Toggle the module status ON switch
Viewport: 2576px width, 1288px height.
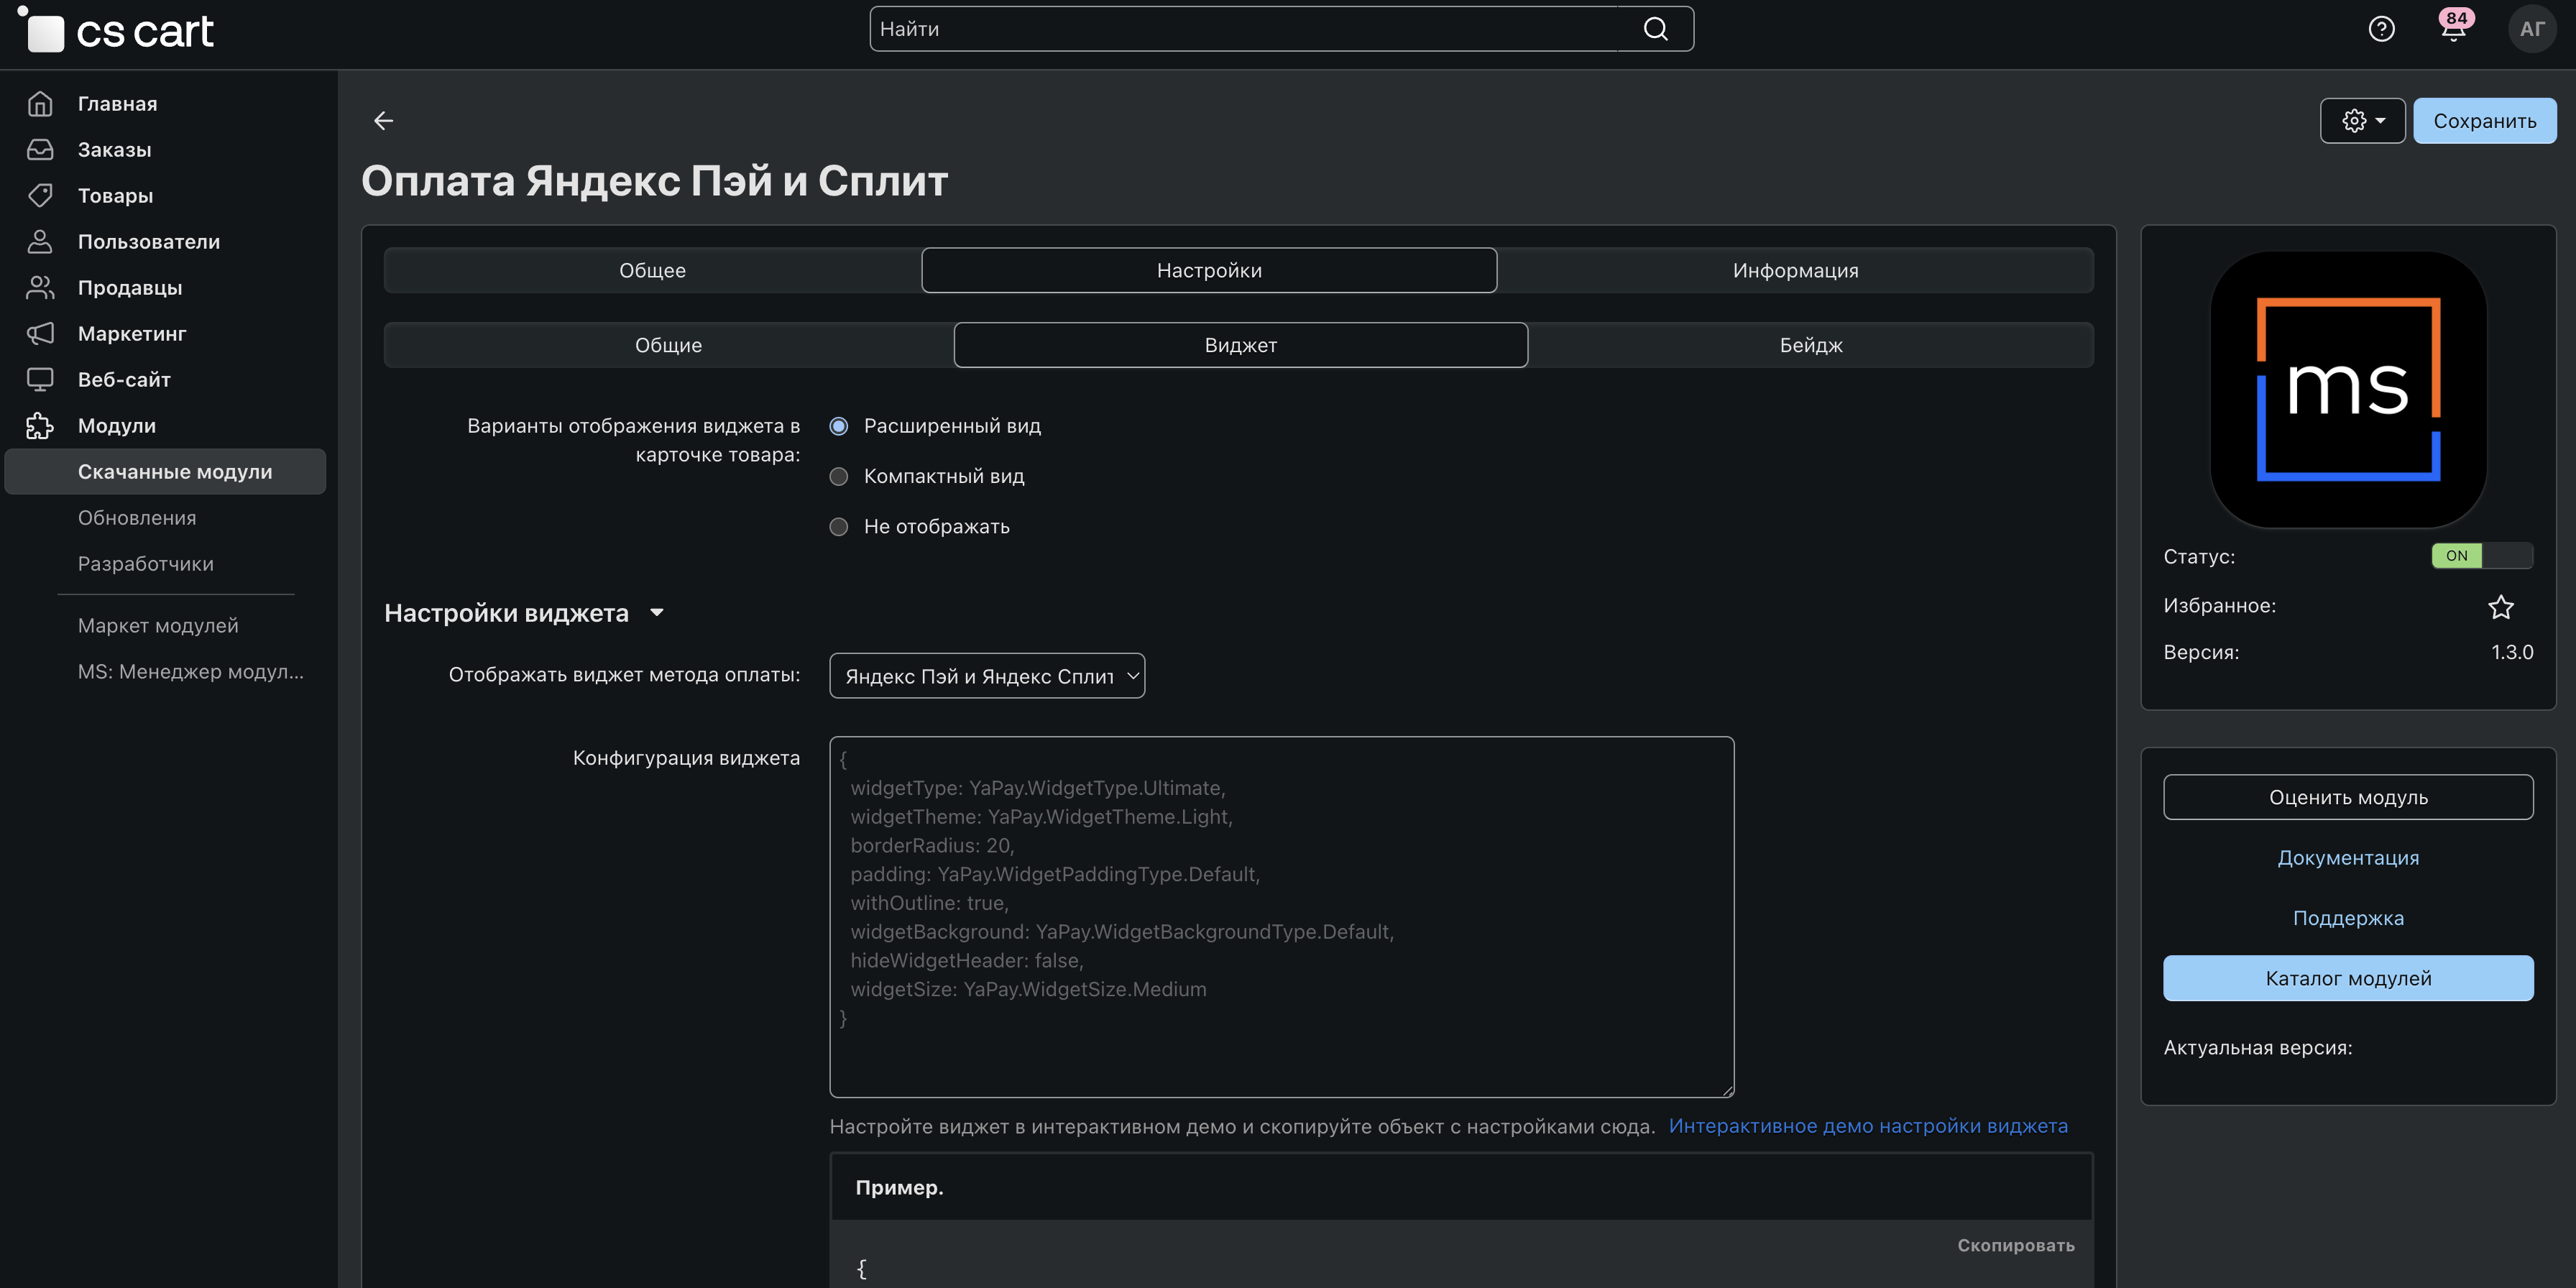[2481, 556]
